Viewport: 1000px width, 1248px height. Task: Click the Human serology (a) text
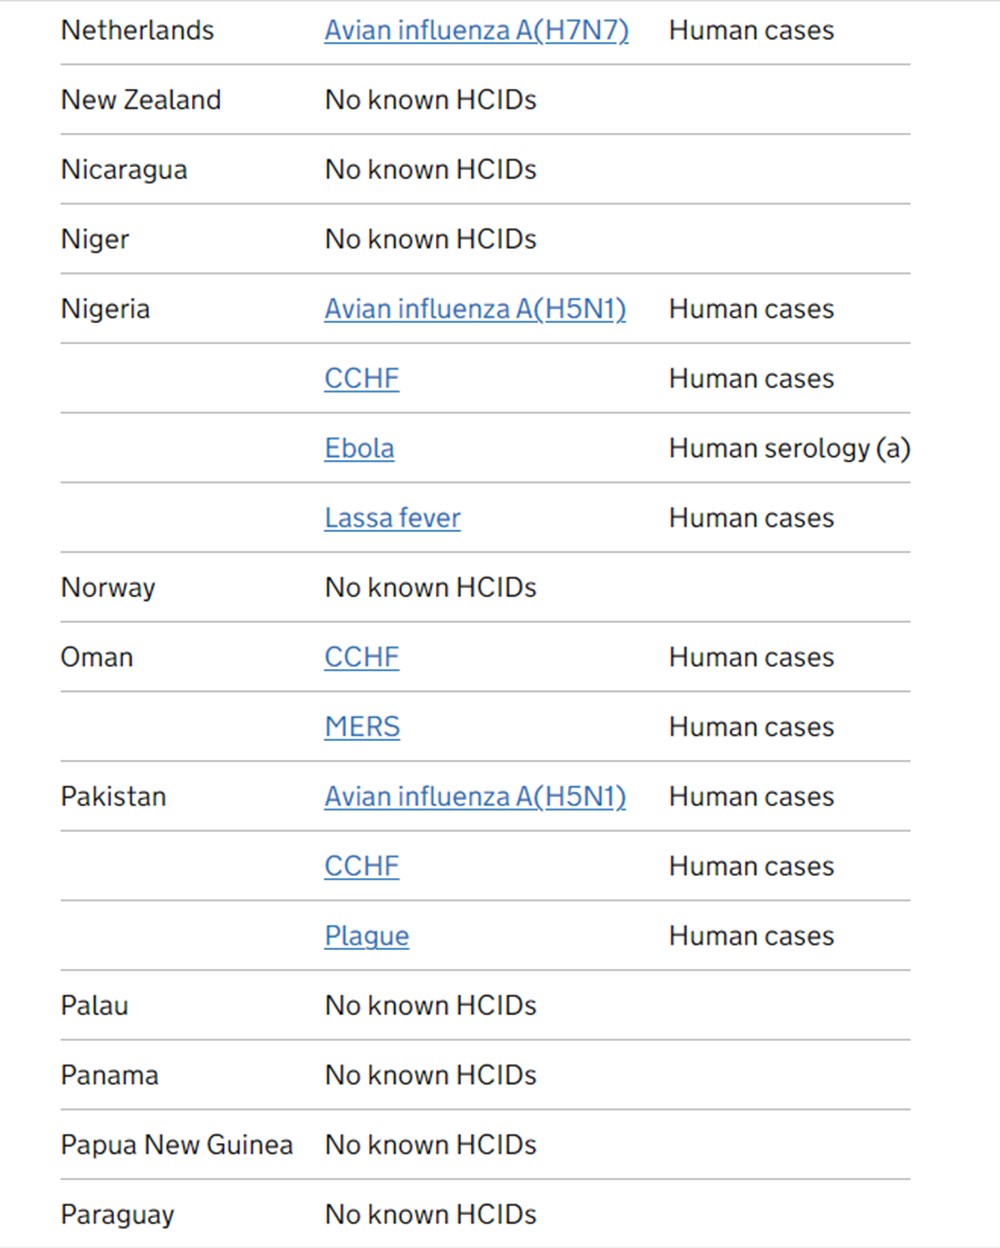[789, 449]
